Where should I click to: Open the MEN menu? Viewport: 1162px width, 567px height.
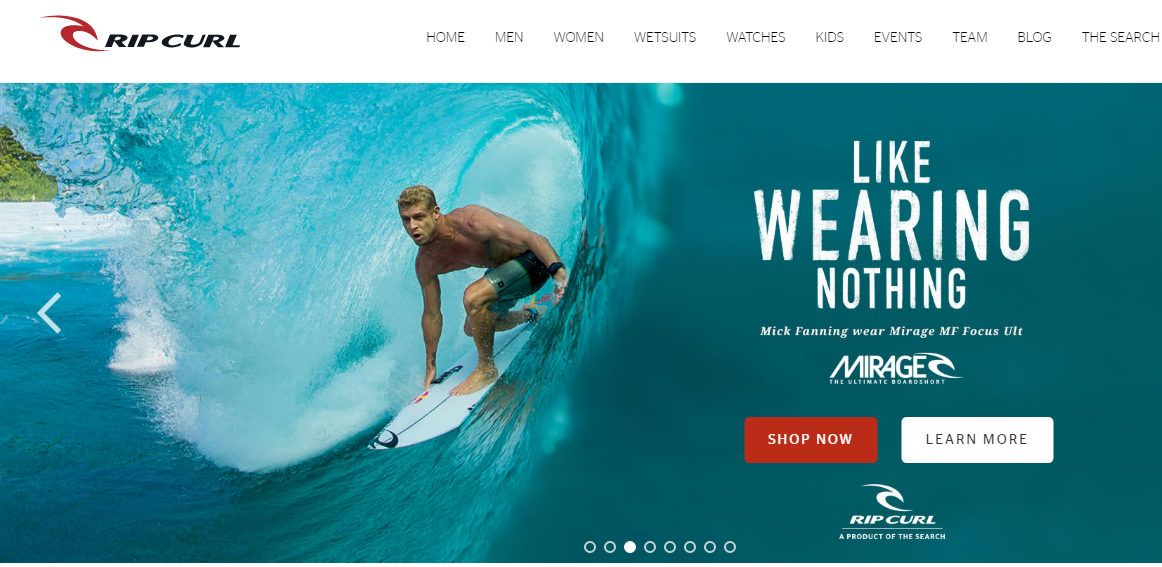click(x=509, y=37)
